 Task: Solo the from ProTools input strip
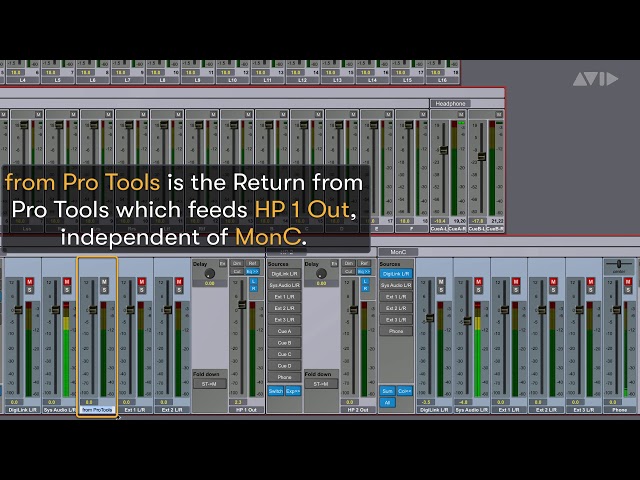(104, 290)
